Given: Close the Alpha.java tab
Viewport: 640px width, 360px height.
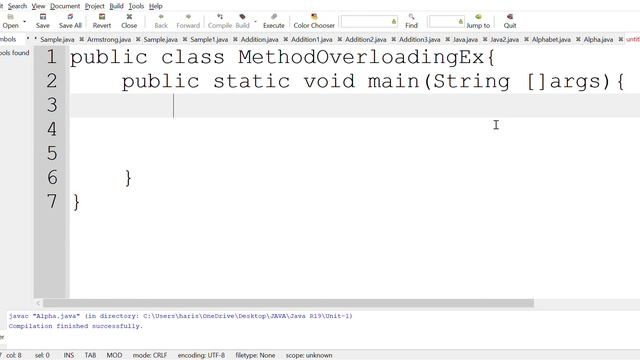Looking at the screenshot, I should point(620,40).
